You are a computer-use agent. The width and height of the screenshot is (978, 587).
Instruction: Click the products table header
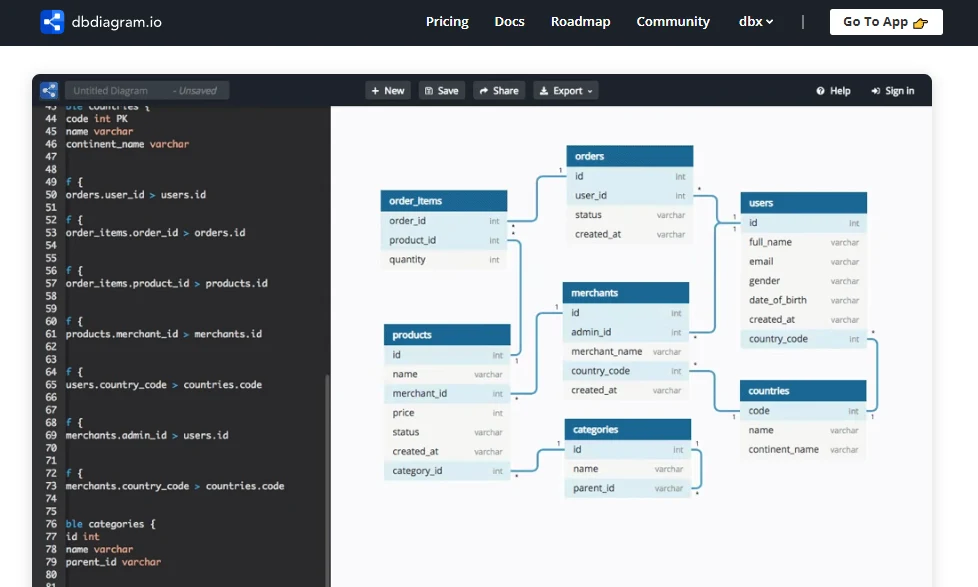(447, 335)
